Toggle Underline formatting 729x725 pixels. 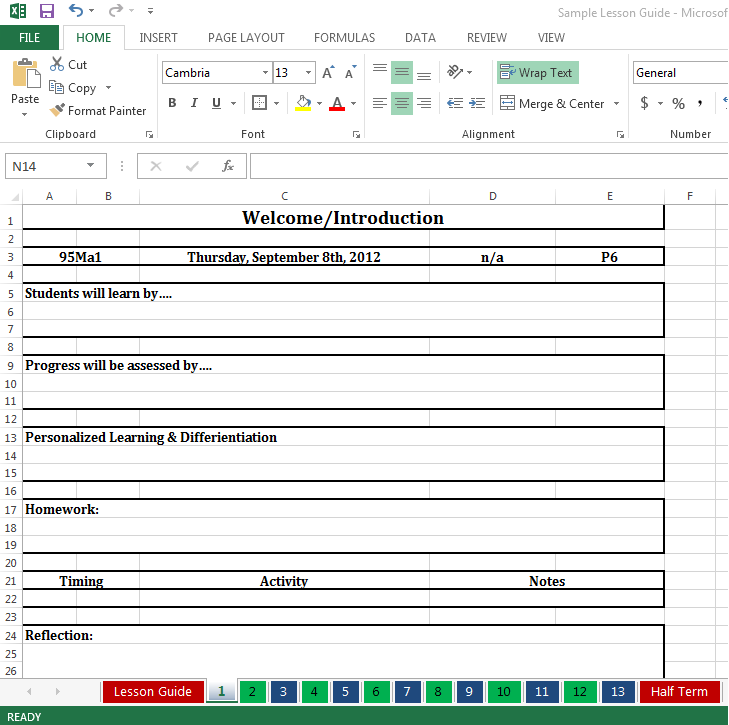pyautogui.click(x=216, y=103)
